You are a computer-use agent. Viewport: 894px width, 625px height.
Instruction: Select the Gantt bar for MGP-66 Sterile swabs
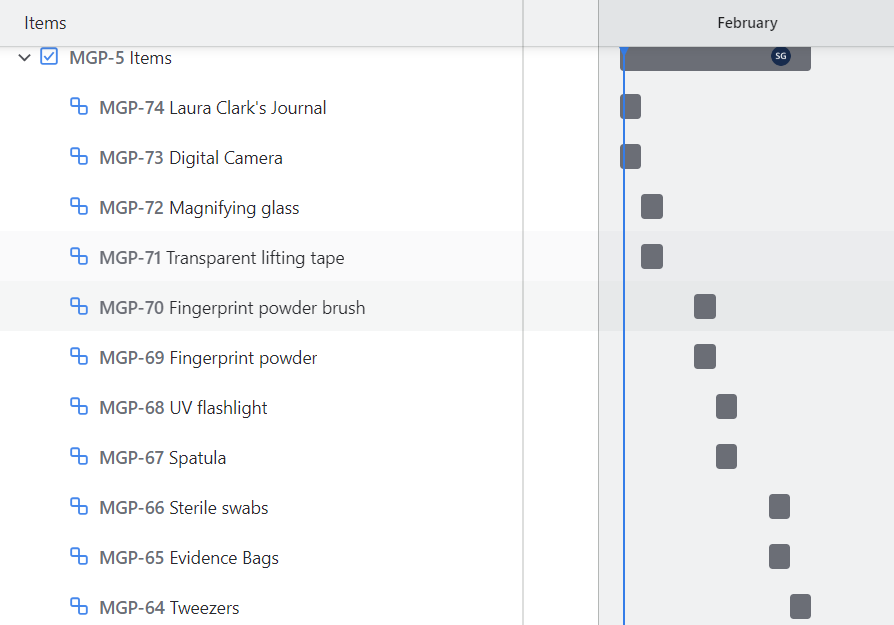click(779, 506)
